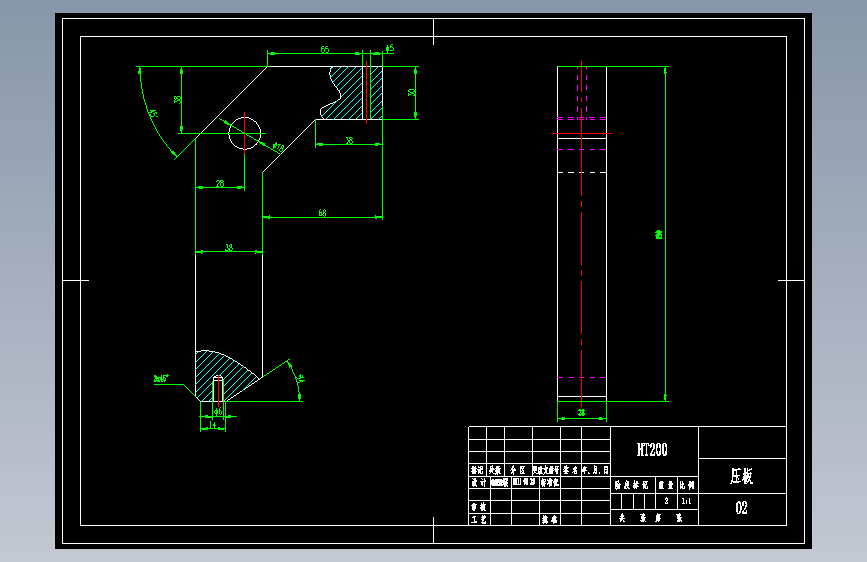Select the HT200 material text in title block
This screenshot has width=867, height=562.
click(652, 450)
